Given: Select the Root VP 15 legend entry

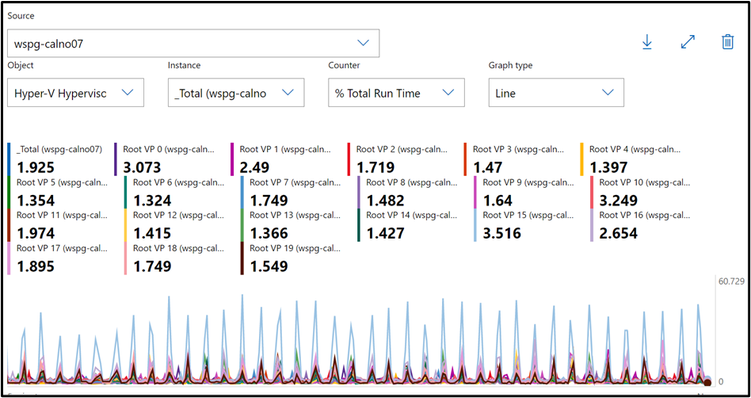Looking at the screenshot, I should (x=524, y=225).
